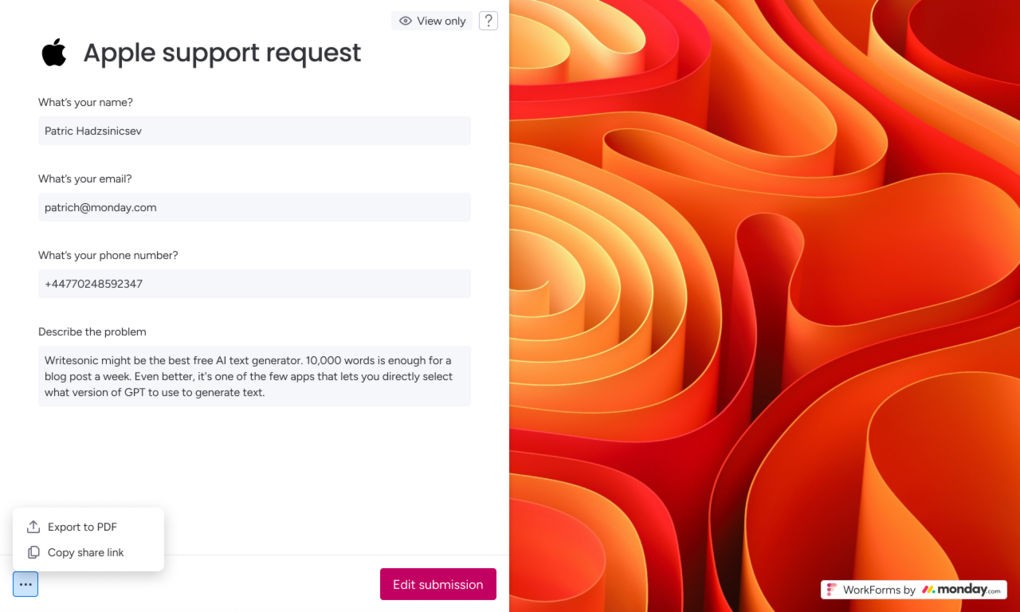This screenshot has width=1020, height=612.
Task: Click the phone number field
Action: pyautogui.click(x=254, y=284)
